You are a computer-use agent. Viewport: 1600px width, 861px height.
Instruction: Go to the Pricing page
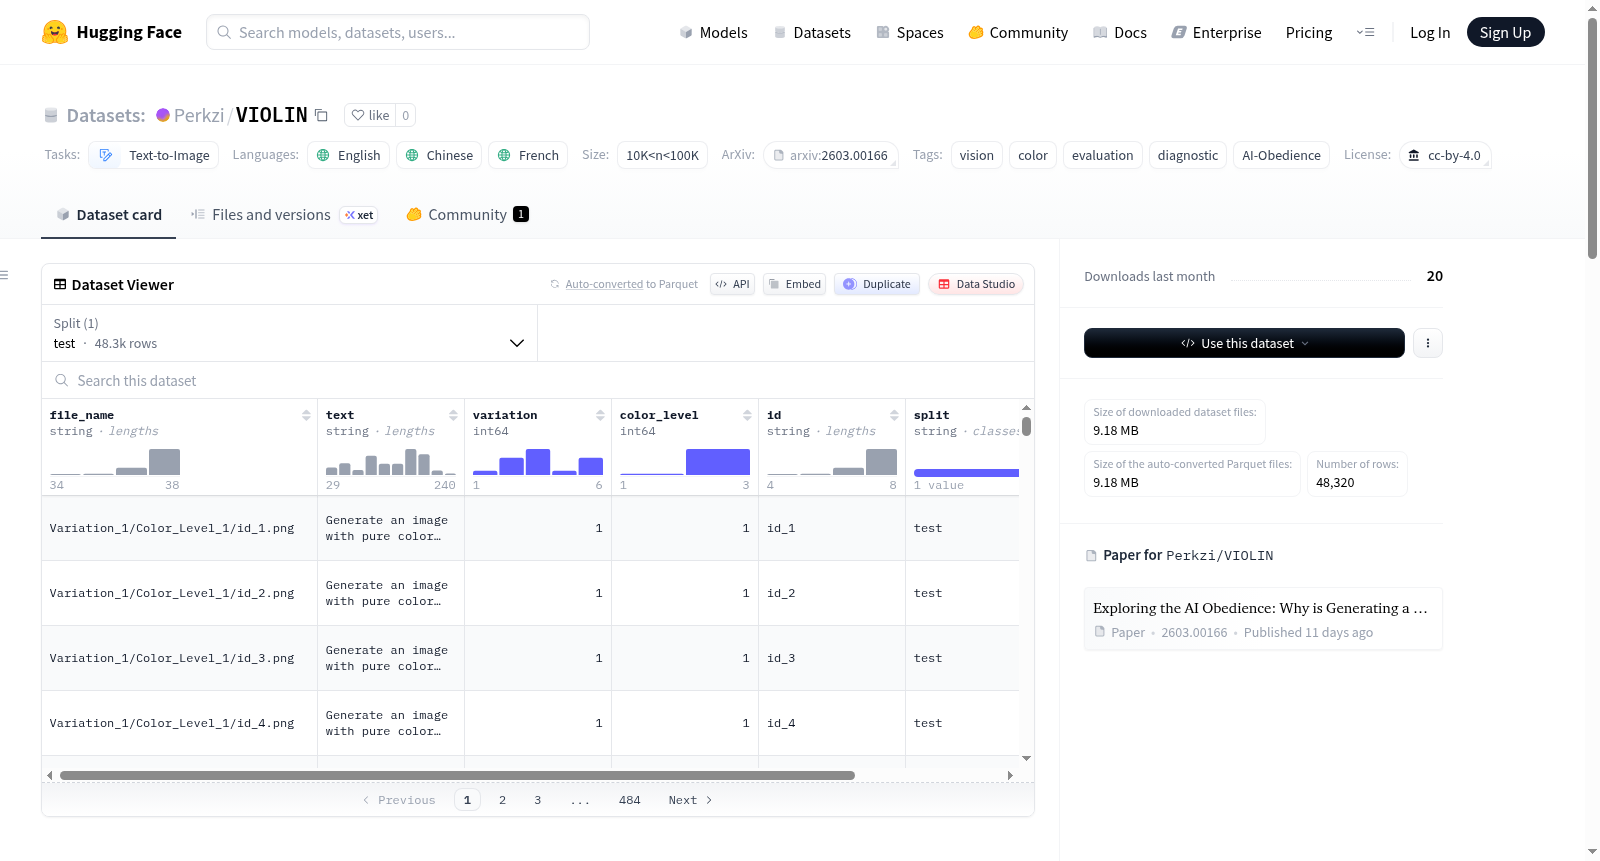tap(1309, 32)
